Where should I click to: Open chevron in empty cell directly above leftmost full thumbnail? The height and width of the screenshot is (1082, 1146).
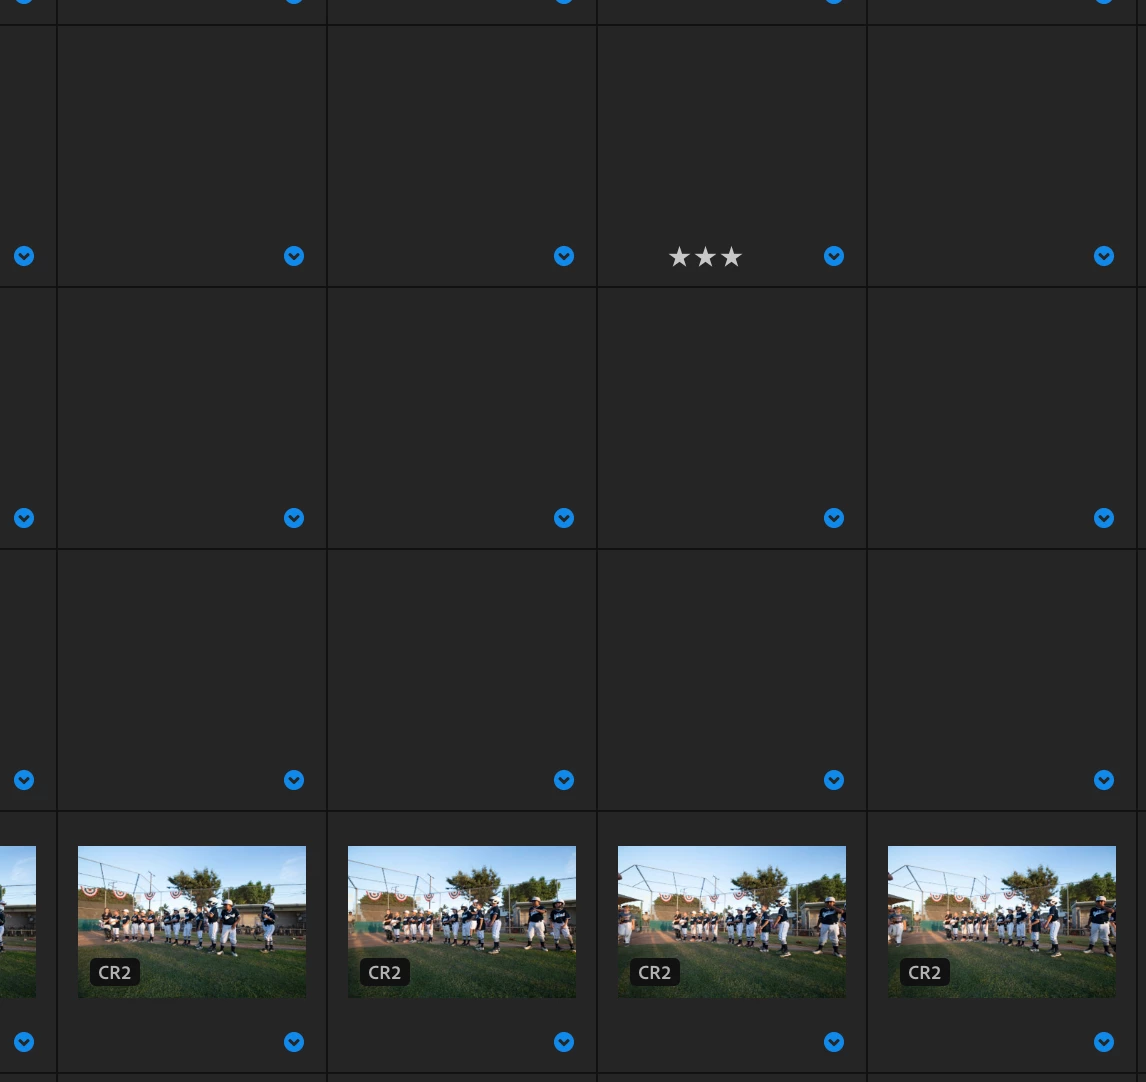[x=294, y=780]
